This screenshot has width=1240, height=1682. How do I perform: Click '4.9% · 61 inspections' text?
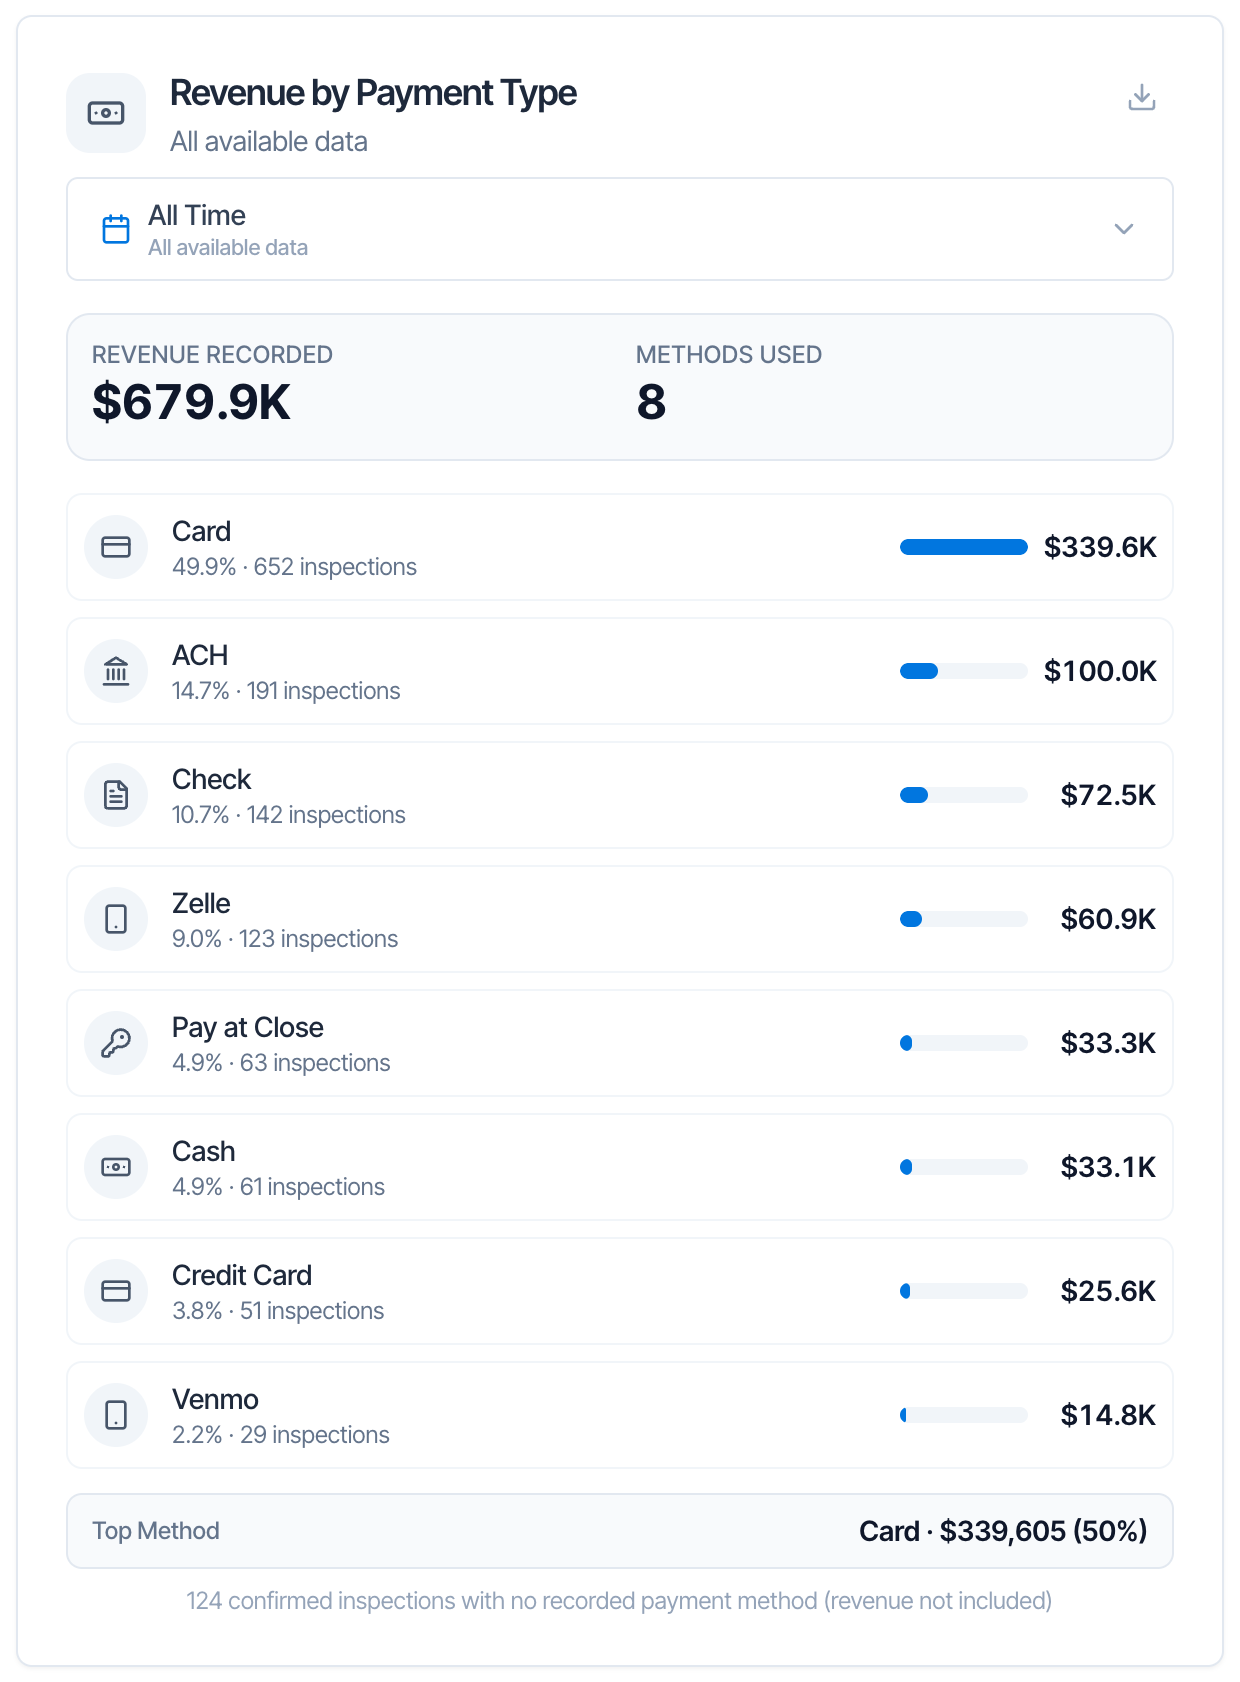(278, 1187)
